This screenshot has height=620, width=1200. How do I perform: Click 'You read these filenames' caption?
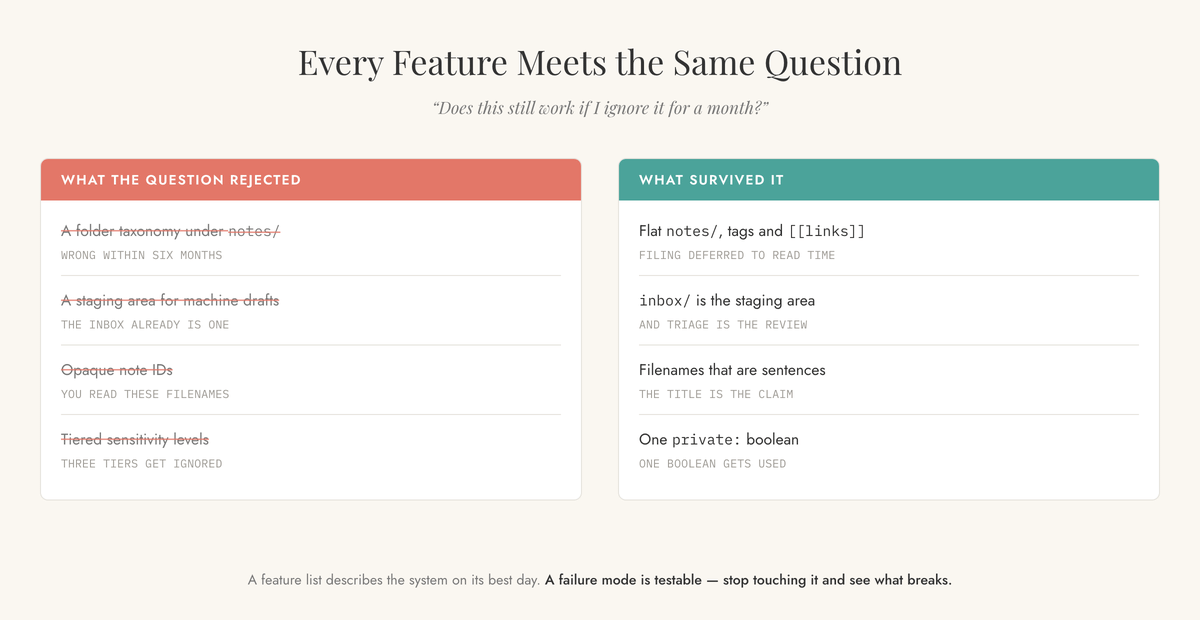pyautogui.click(x=145, y=394)
